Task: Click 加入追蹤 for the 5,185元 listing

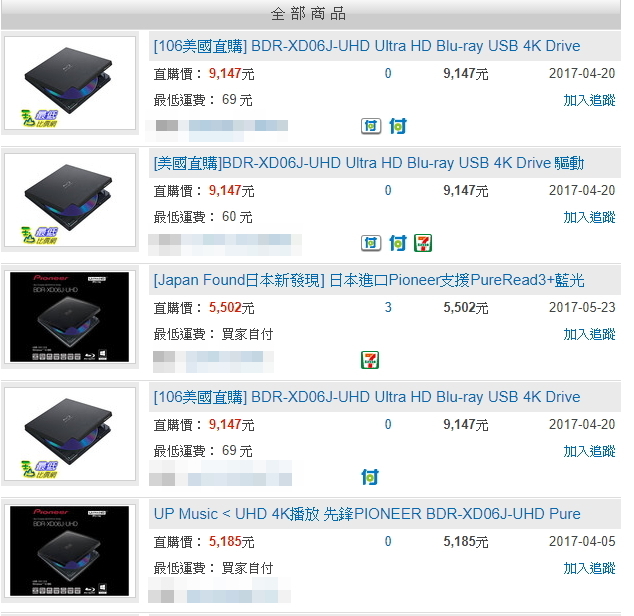Action: pyautogui.click(x=589, y=568)
